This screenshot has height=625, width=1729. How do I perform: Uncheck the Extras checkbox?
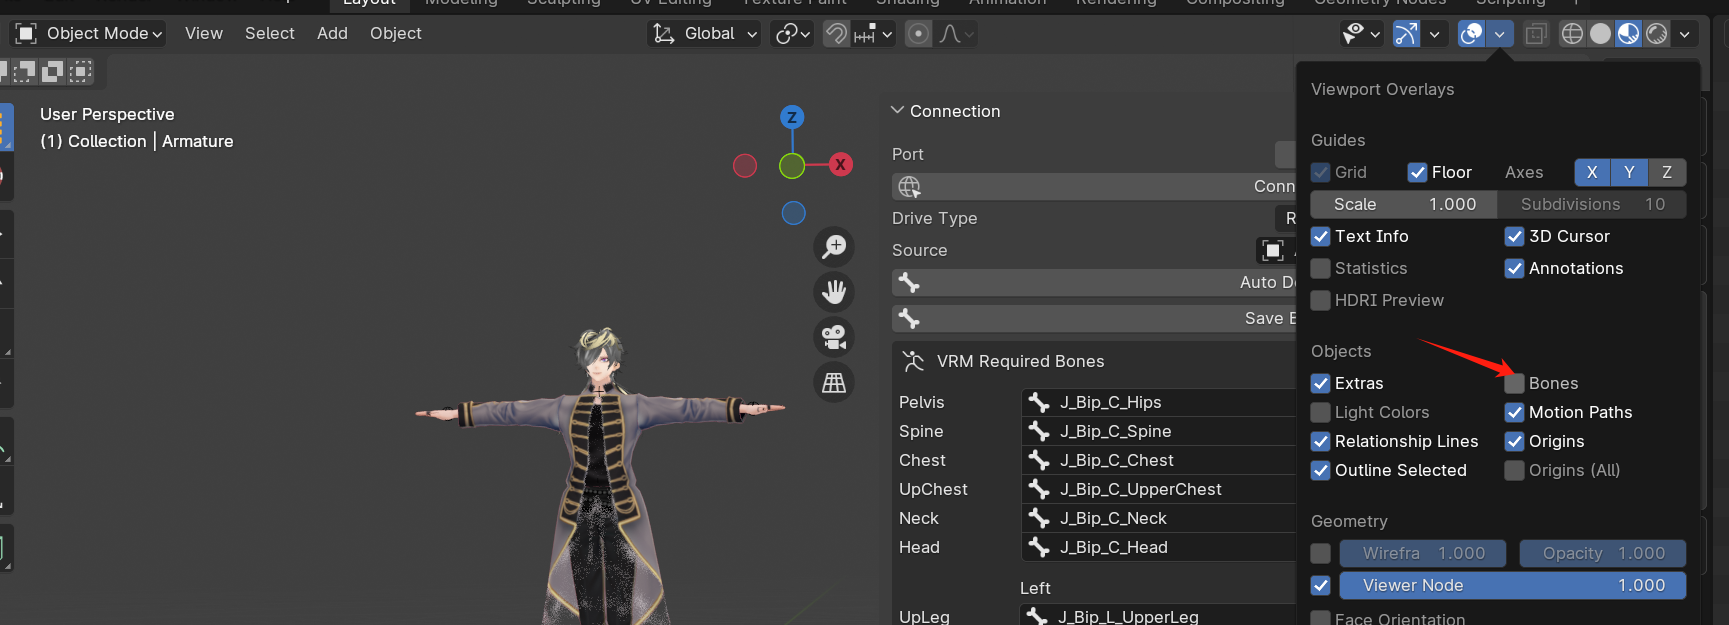tap(1321, 383)
